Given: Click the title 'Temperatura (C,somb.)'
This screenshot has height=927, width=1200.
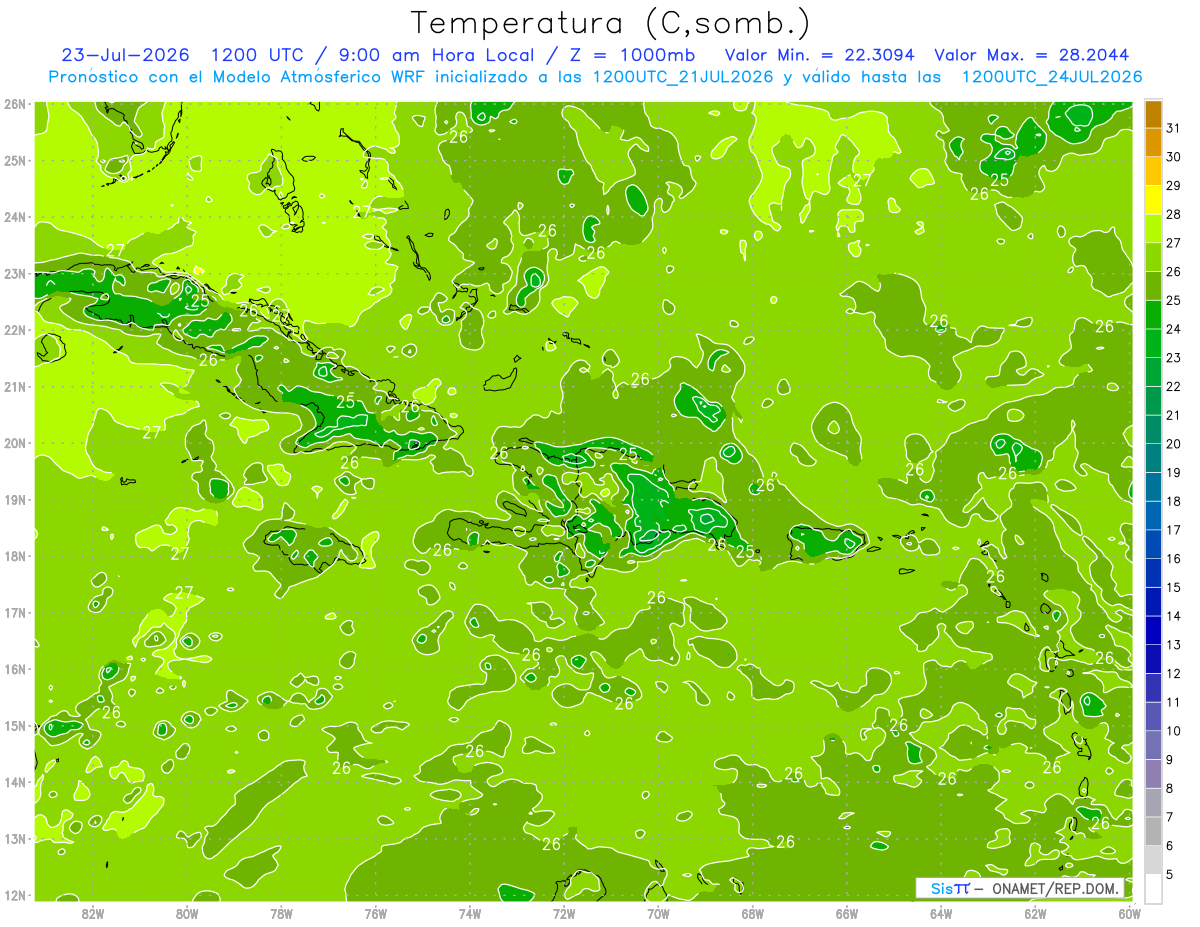Looking at the screenshot, I should (611, 23).
